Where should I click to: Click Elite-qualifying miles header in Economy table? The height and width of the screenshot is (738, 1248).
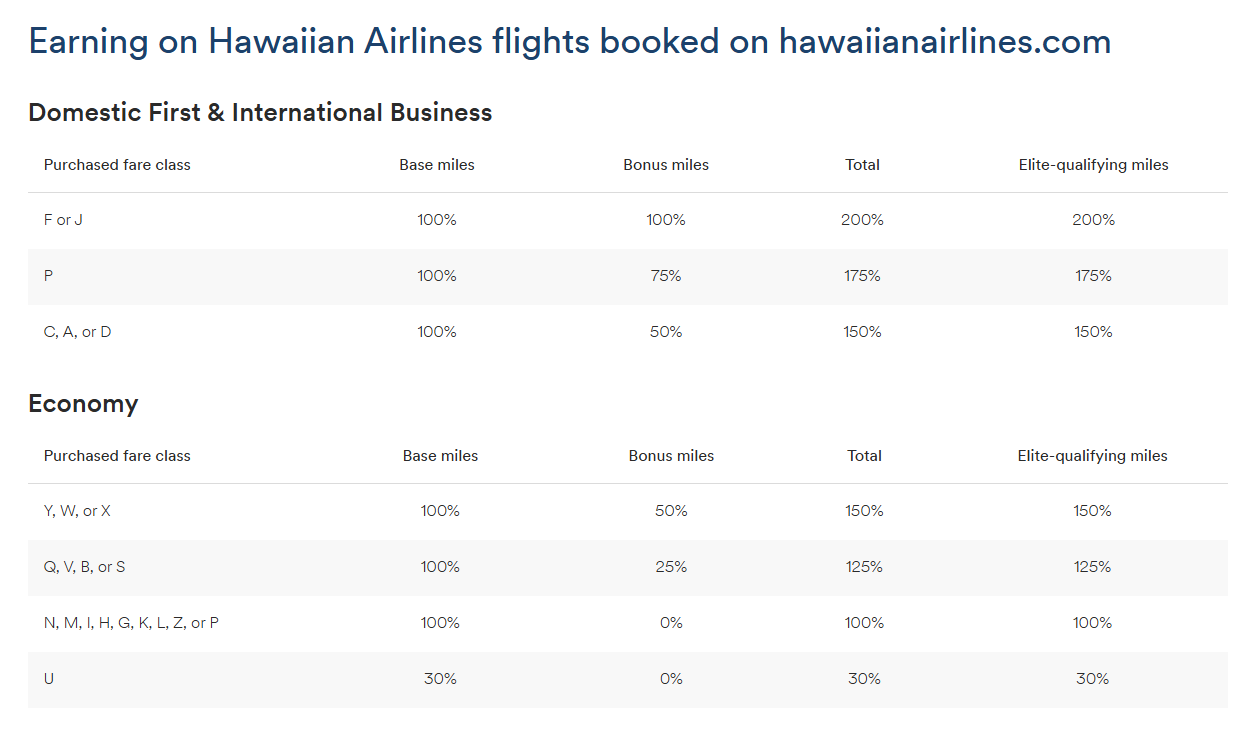[1092, 456]
